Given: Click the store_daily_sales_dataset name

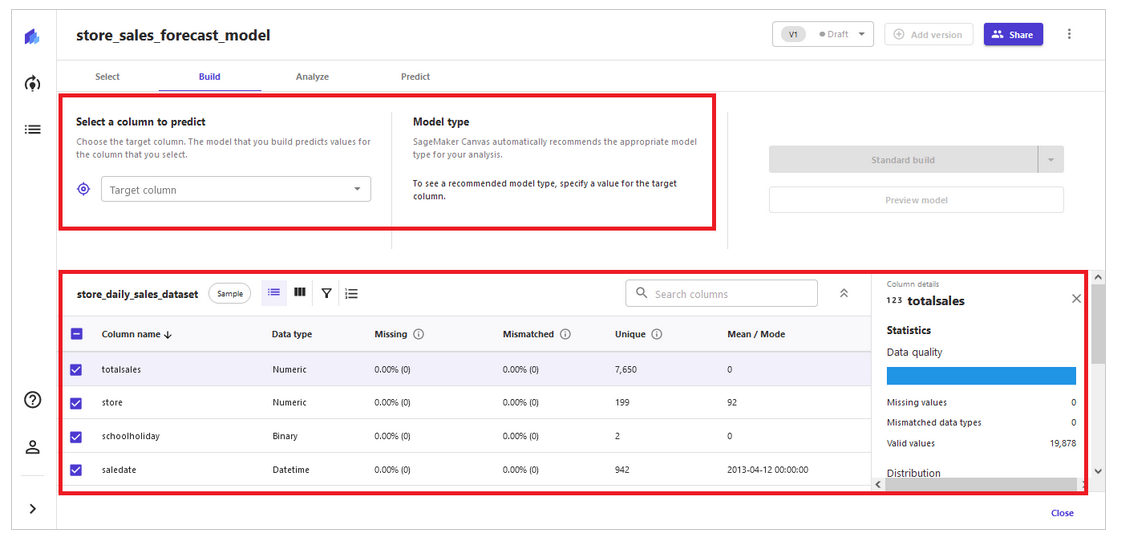Looking at the screenshot, I should 137,294.
